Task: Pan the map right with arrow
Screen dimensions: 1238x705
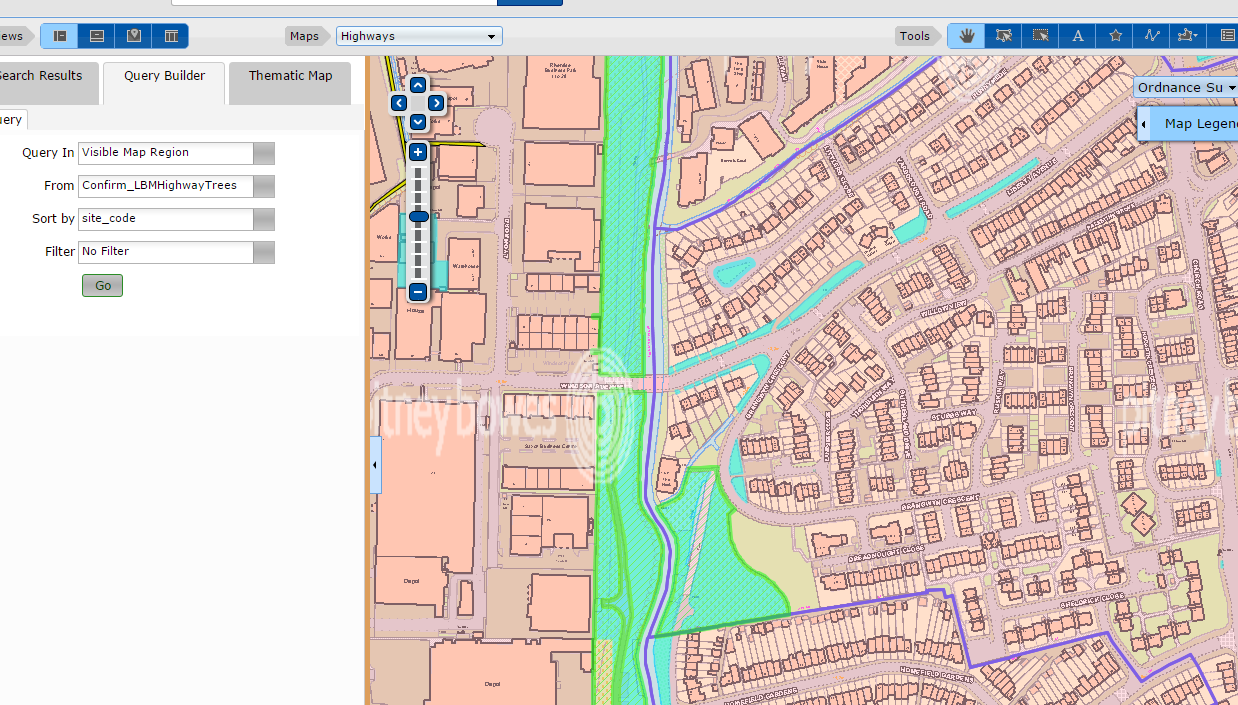Action: click(436, 103)
